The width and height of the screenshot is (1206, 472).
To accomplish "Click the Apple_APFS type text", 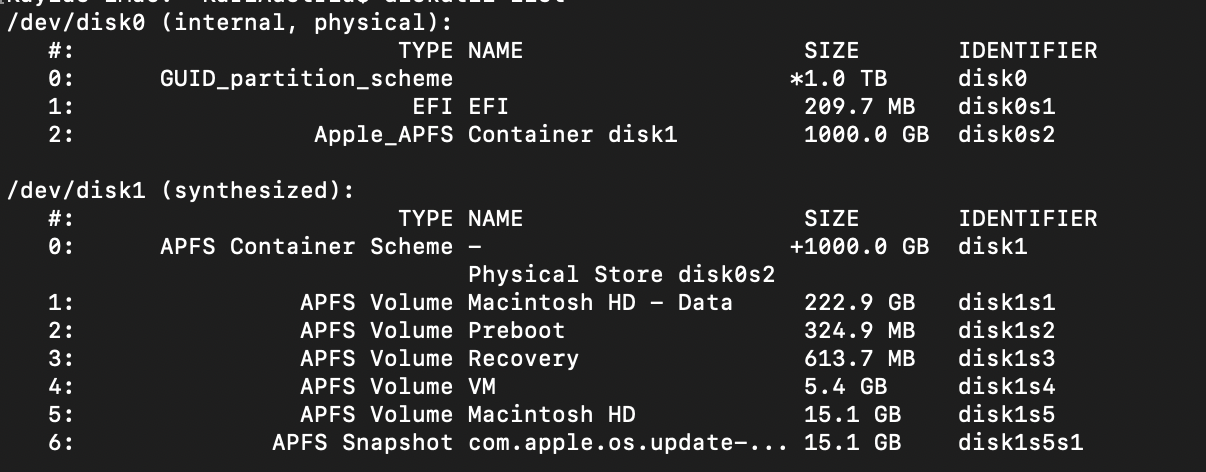I will [383, 134].
